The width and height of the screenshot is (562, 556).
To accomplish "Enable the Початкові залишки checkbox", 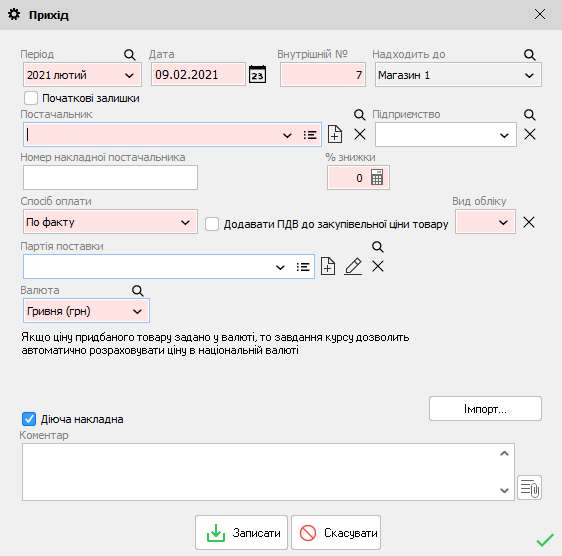I will [31, 98].
